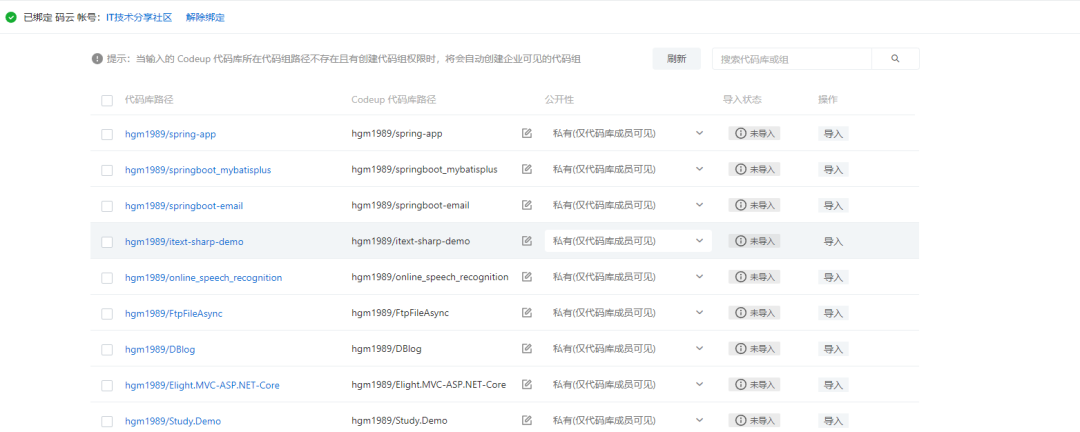Open the hgm1989/Study.Demo repository link
Viewport: 1080px width, 432px height.
173,421
